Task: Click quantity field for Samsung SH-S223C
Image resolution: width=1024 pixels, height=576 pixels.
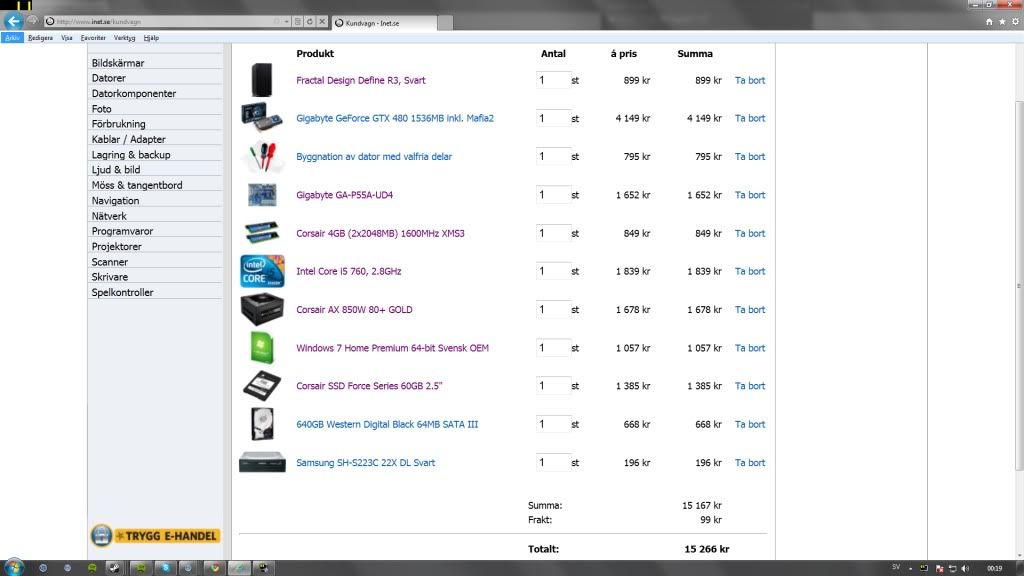Action: tap(553, 463)
